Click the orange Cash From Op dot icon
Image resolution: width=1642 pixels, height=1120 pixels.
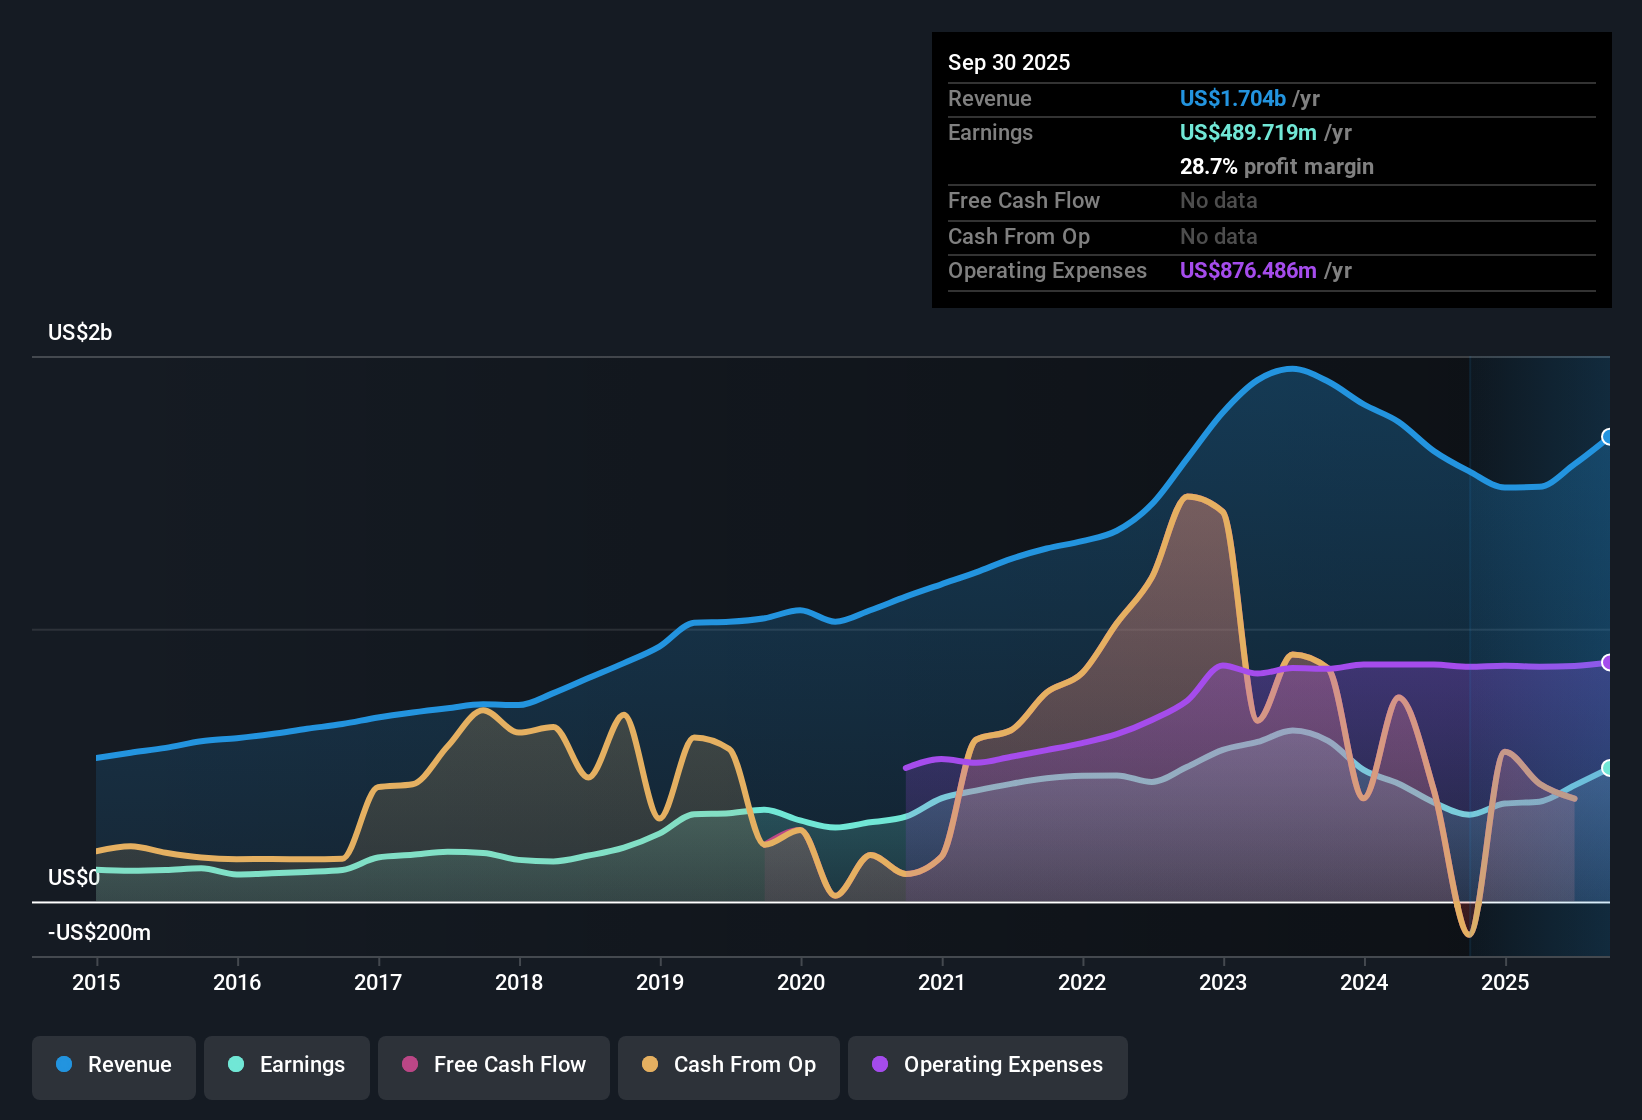pos(649,1065)
